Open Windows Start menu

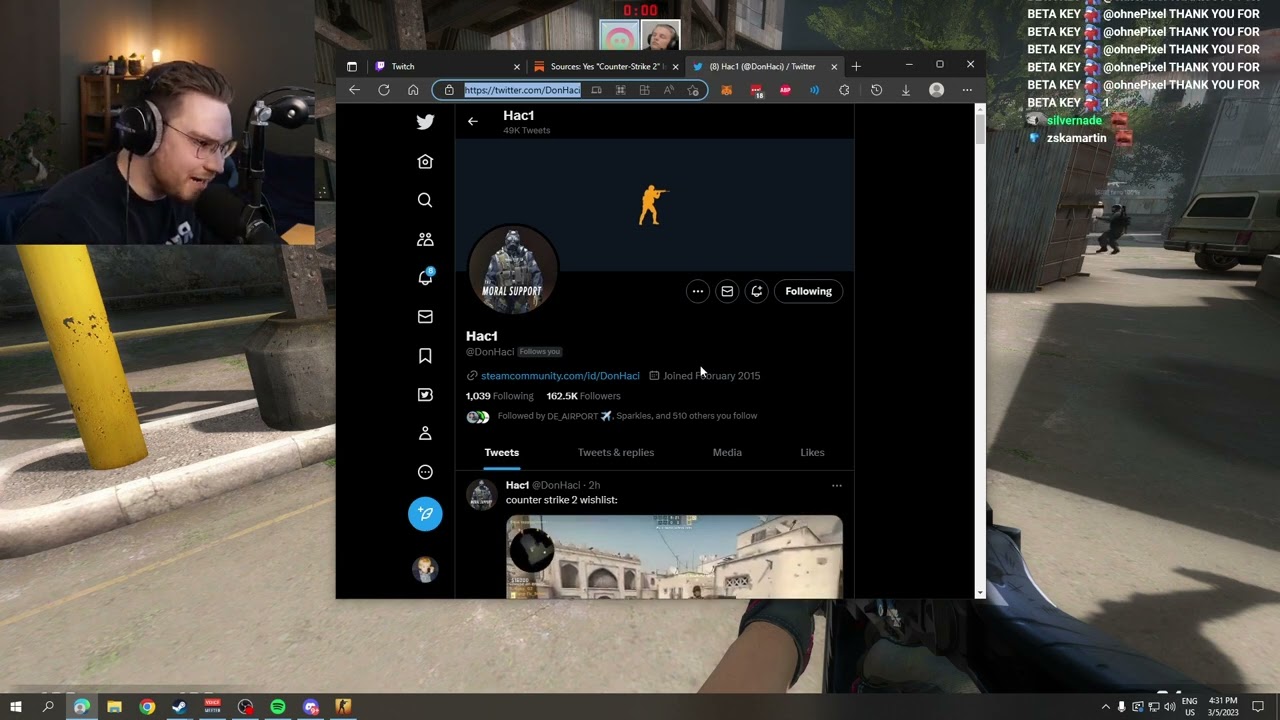[x=16, y=707]
